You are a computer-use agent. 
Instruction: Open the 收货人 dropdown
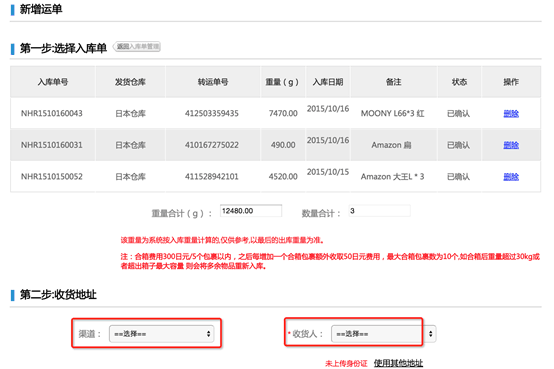click(x=384, y=334)
